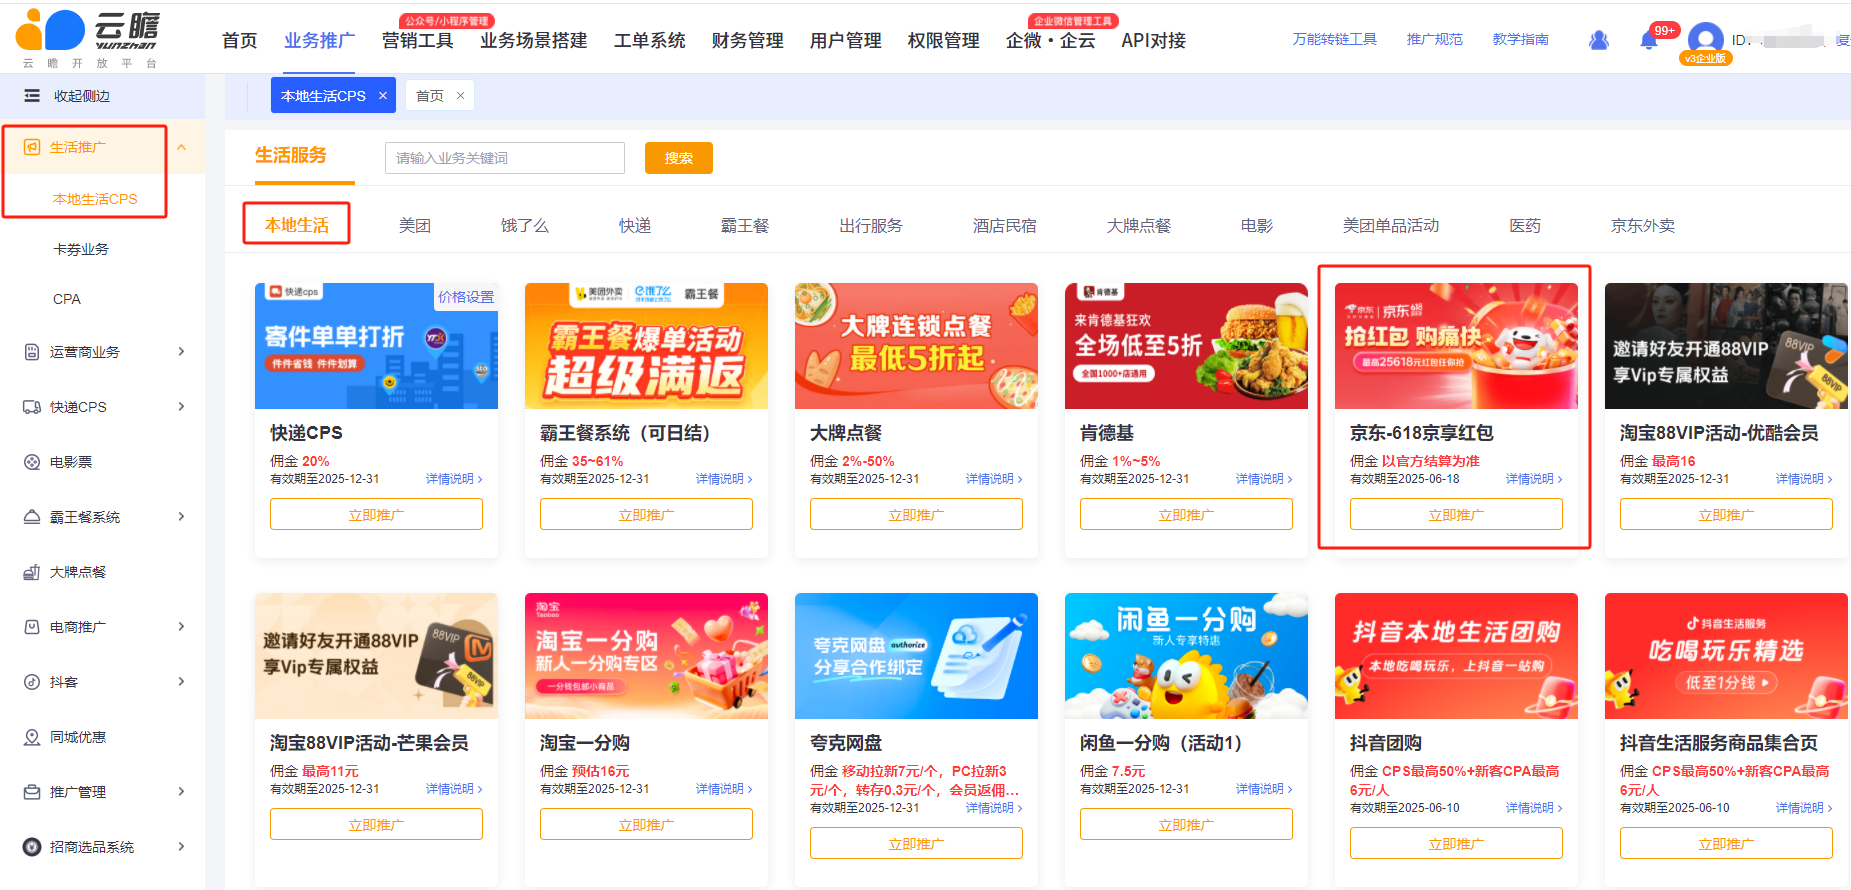The height and width of the screenshot is (890, 1851).
Task: Click 立即推广 on 夸克网盘 card
Action: pos(916,844)
